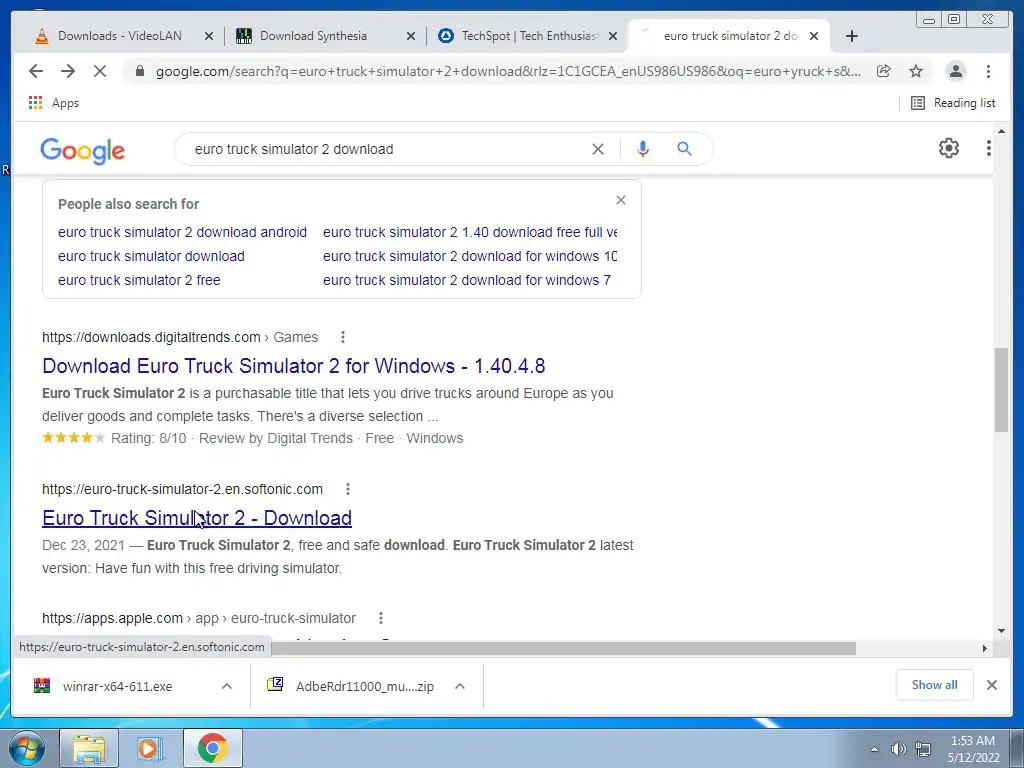Close the euro truck simulator 2 tab
Screen dimensions: 1024x768
[x=814, y=36]
